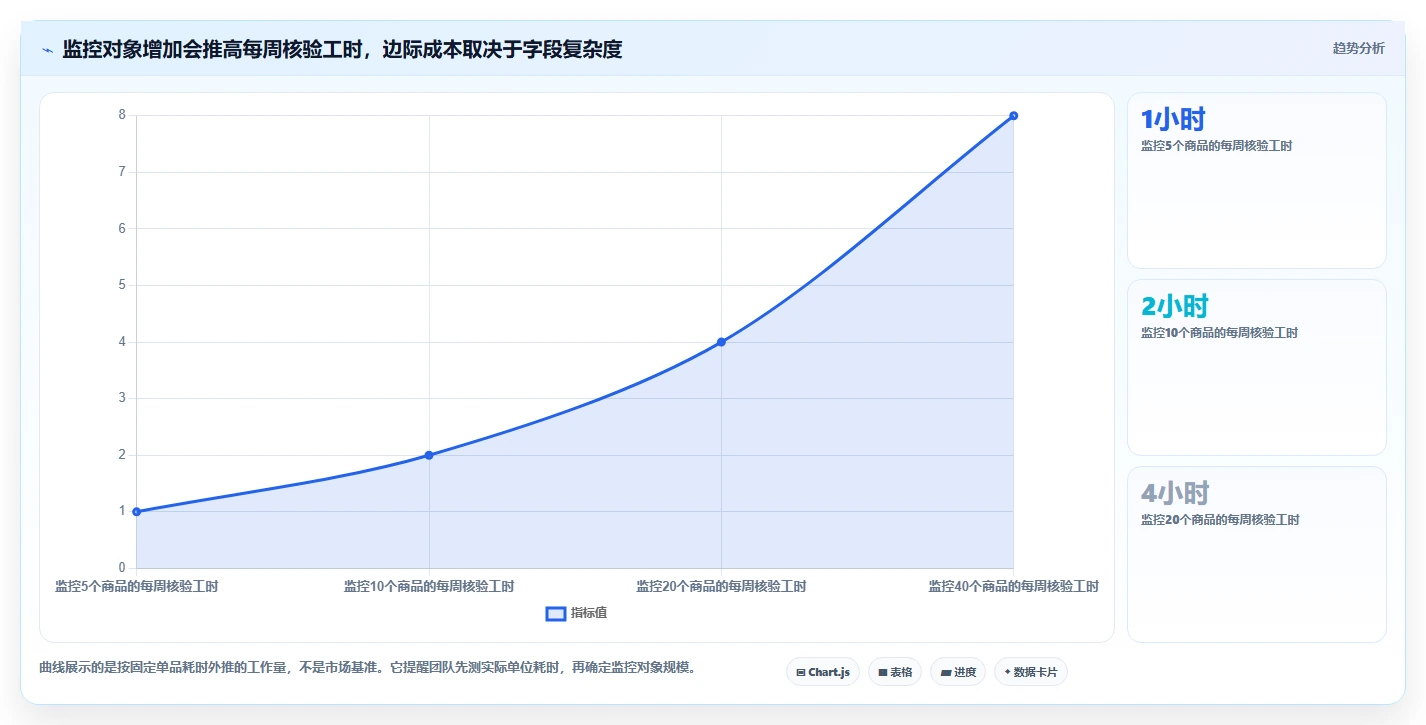Click the 趋势分析 label in the header
1426x725 pixels.
click(1358, 48)
